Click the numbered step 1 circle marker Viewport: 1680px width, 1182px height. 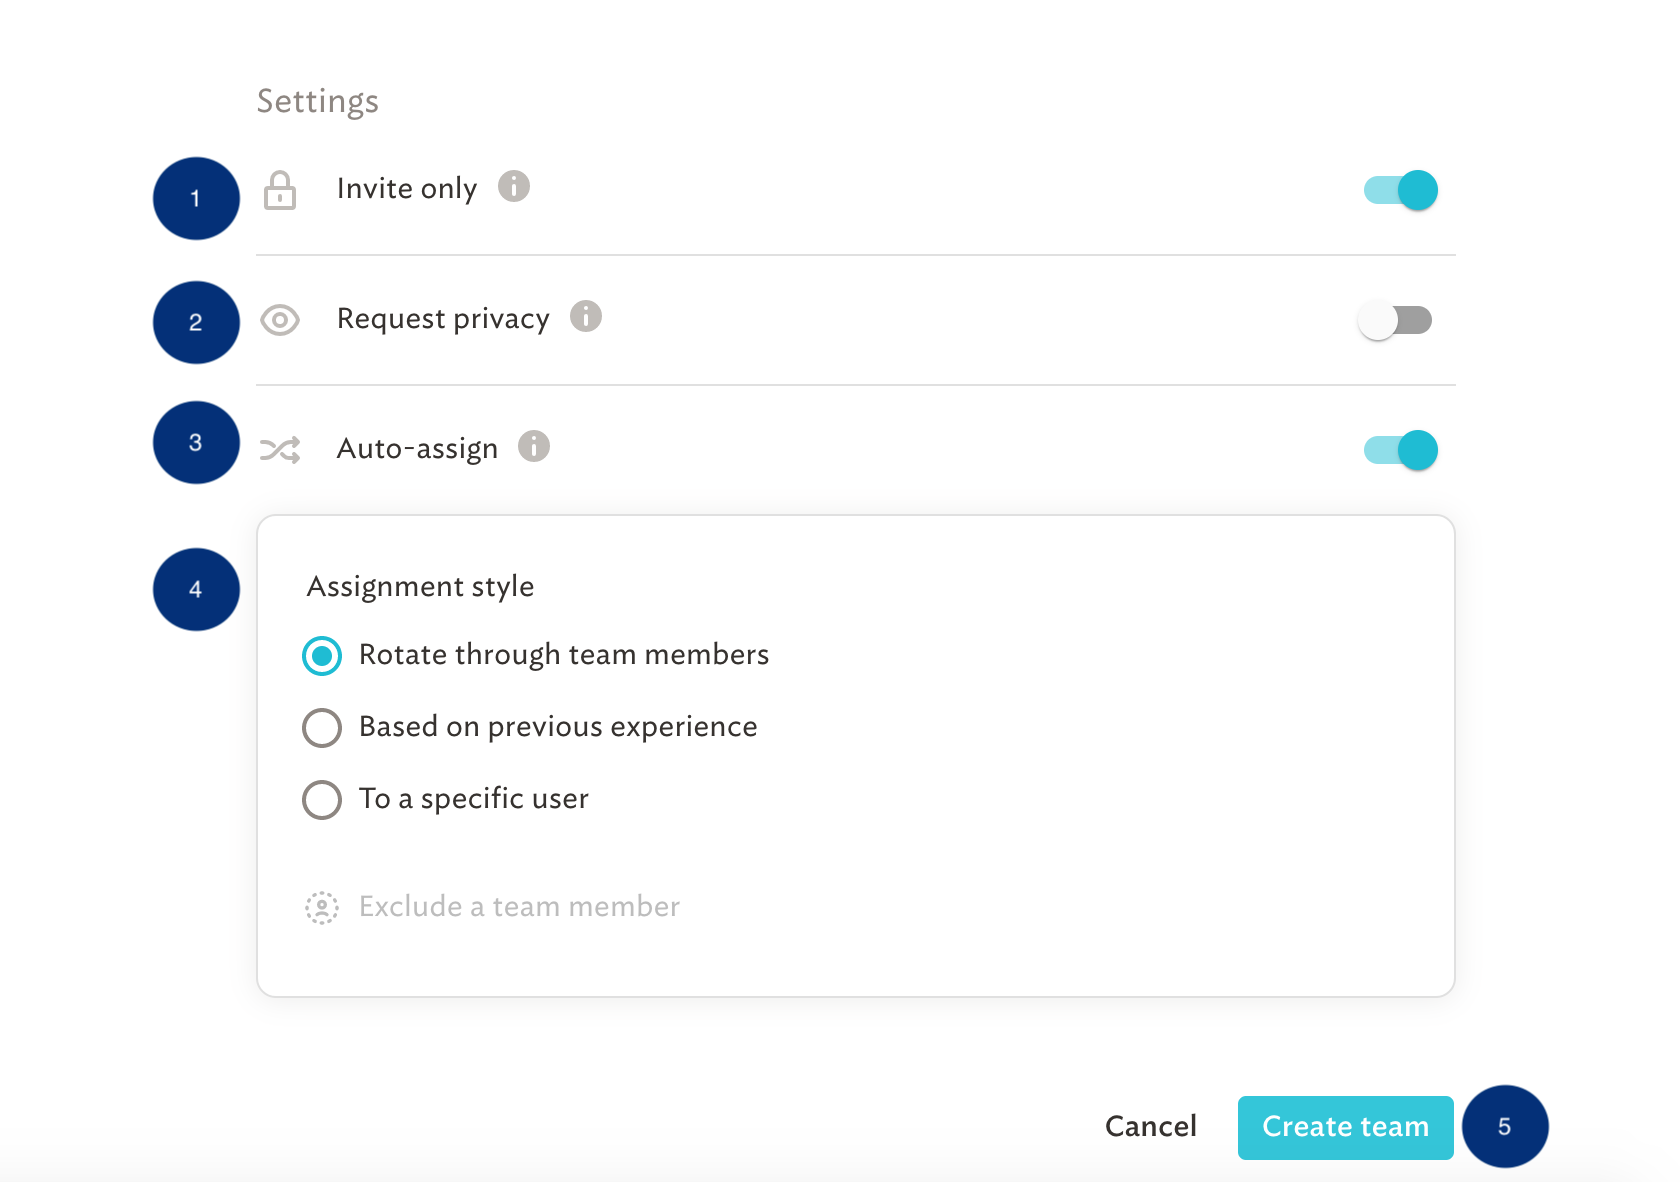click(196, 198)
